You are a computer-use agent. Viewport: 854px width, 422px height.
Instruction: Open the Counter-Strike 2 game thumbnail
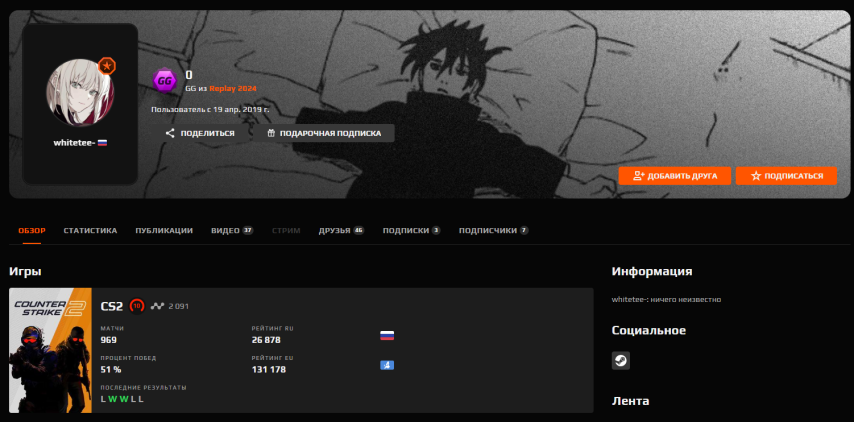(50, 350)
